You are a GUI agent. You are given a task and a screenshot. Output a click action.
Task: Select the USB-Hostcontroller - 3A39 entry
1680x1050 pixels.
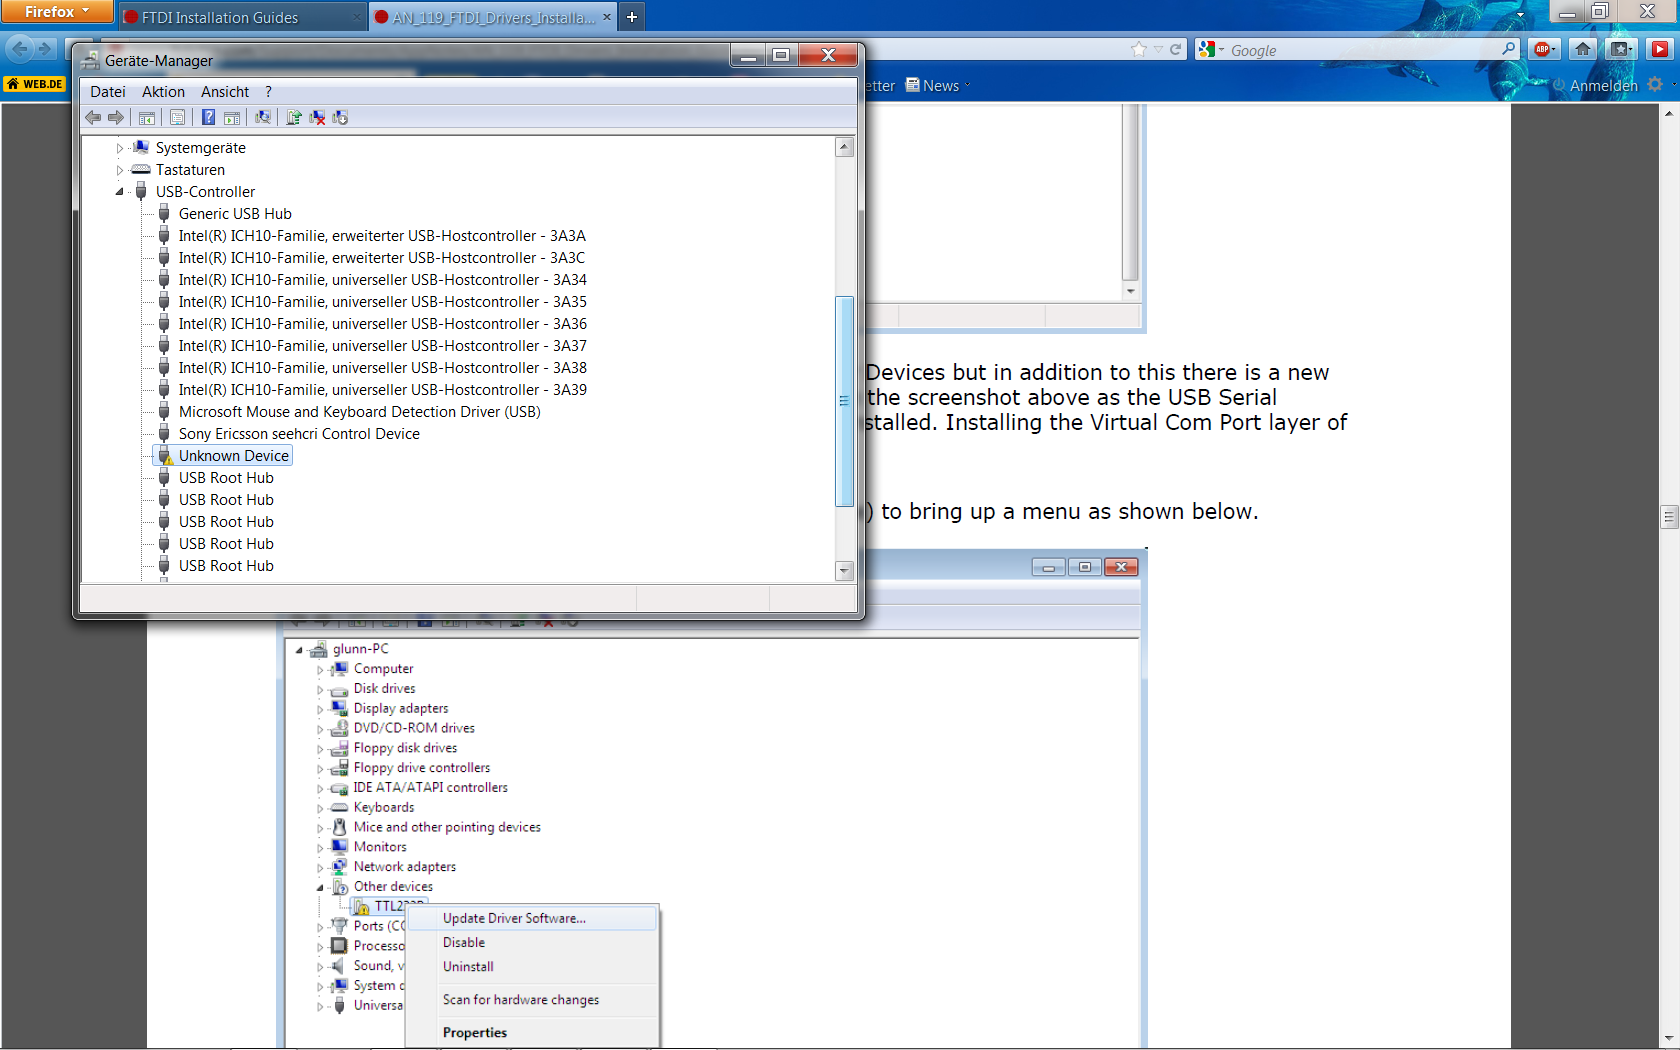coord(383,390)
